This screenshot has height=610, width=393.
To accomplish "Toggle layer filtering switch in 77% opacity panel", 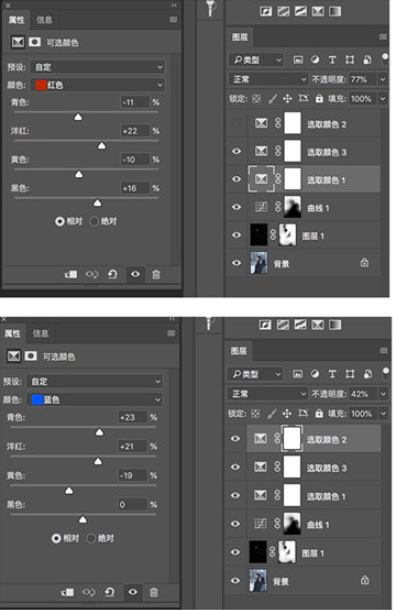I will 385,59.
